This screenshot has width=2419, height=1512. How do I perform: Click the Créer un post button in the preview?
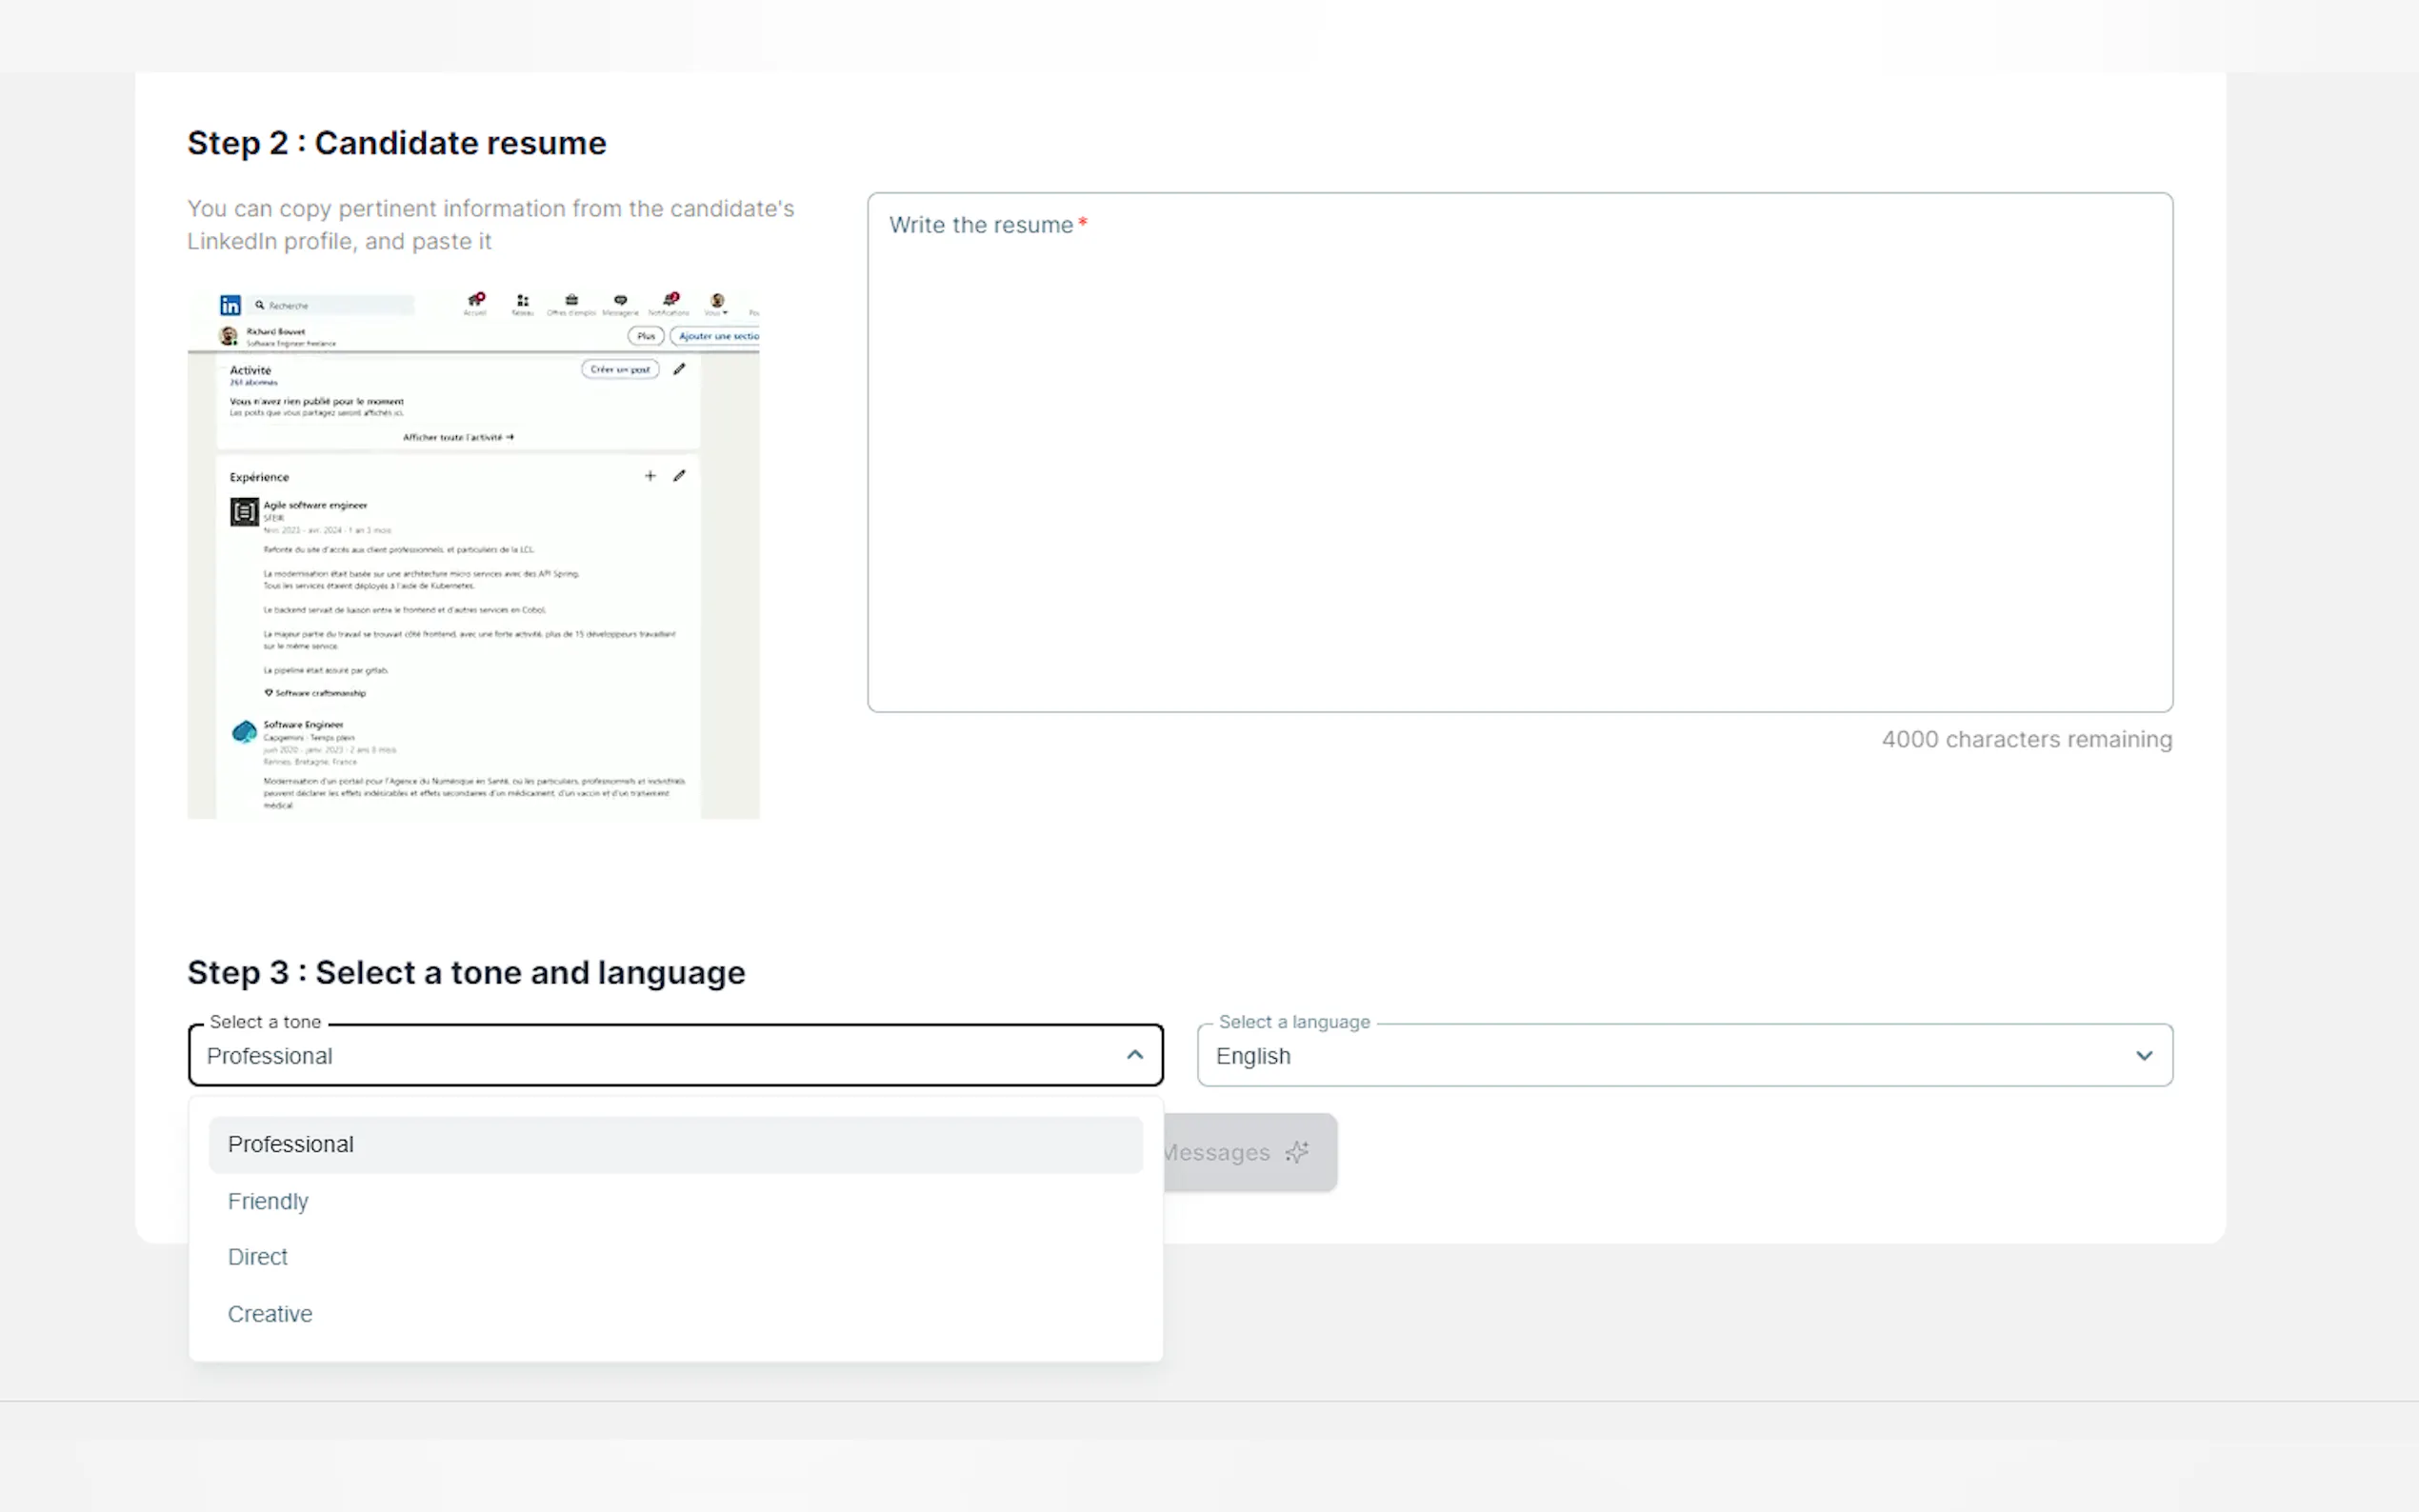point(620,369)
